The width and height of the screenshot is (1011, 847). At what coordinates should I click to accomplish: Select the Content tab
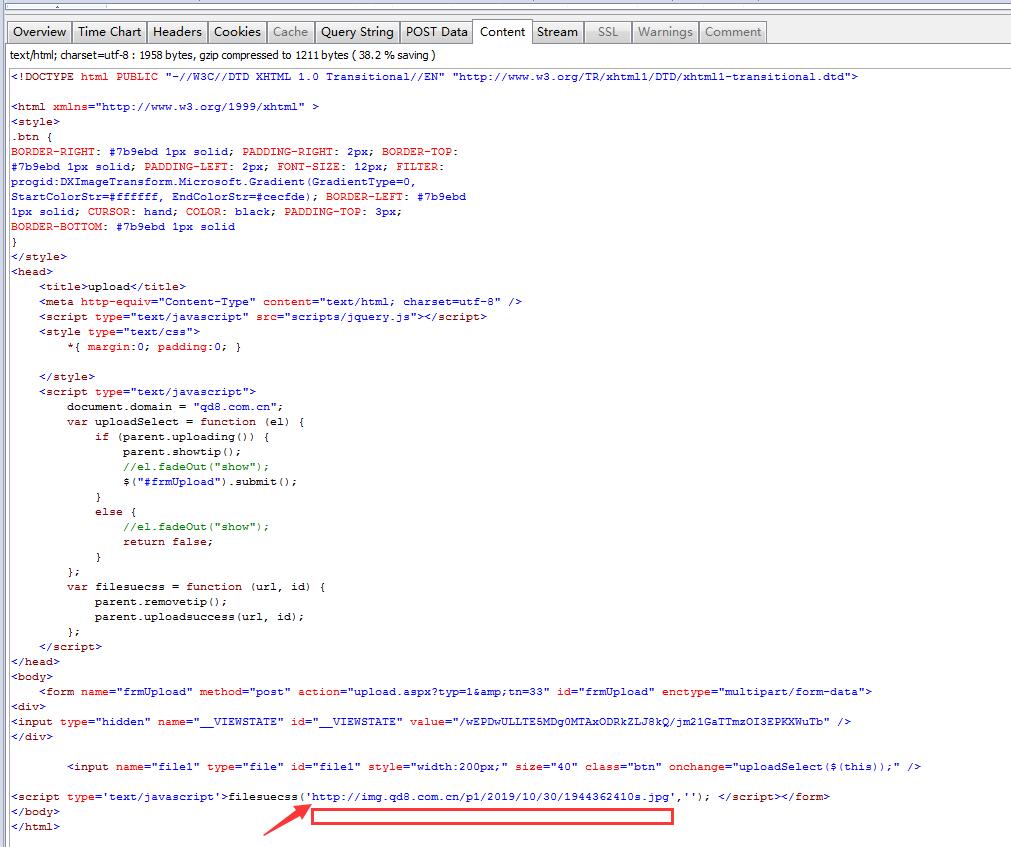[x=502, y=32]
